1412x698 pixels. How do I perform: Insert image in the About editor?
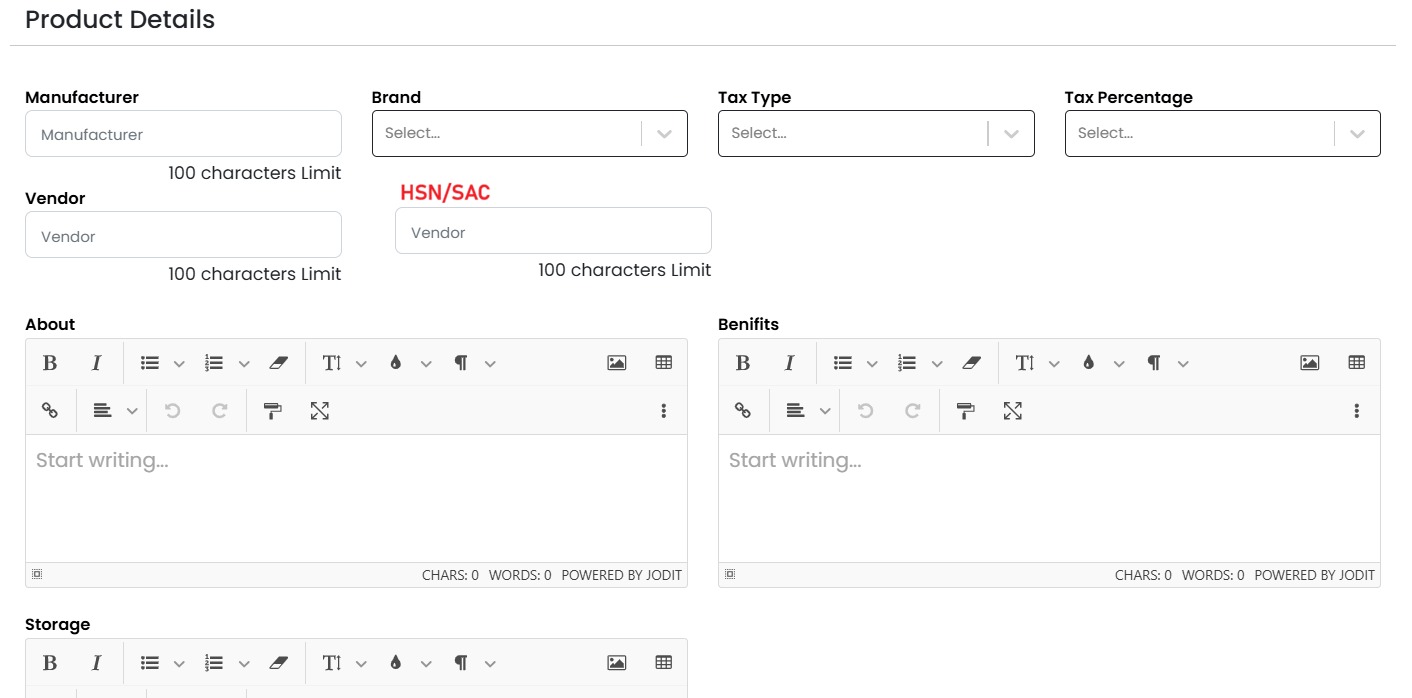pos(616,363)
